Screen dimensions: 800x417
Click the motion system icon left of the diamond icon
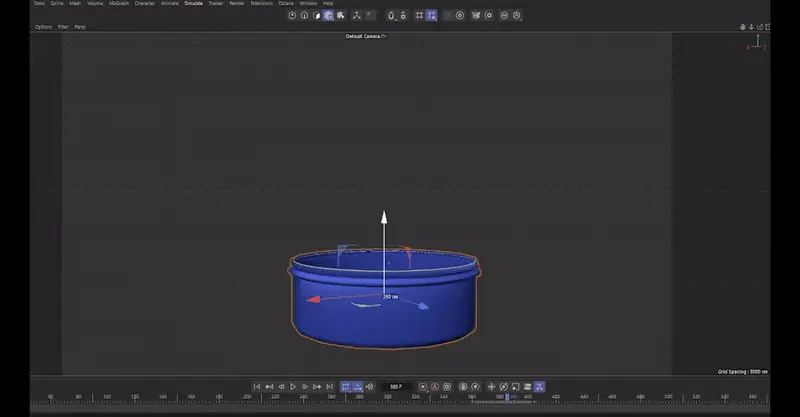pos(463,387)
